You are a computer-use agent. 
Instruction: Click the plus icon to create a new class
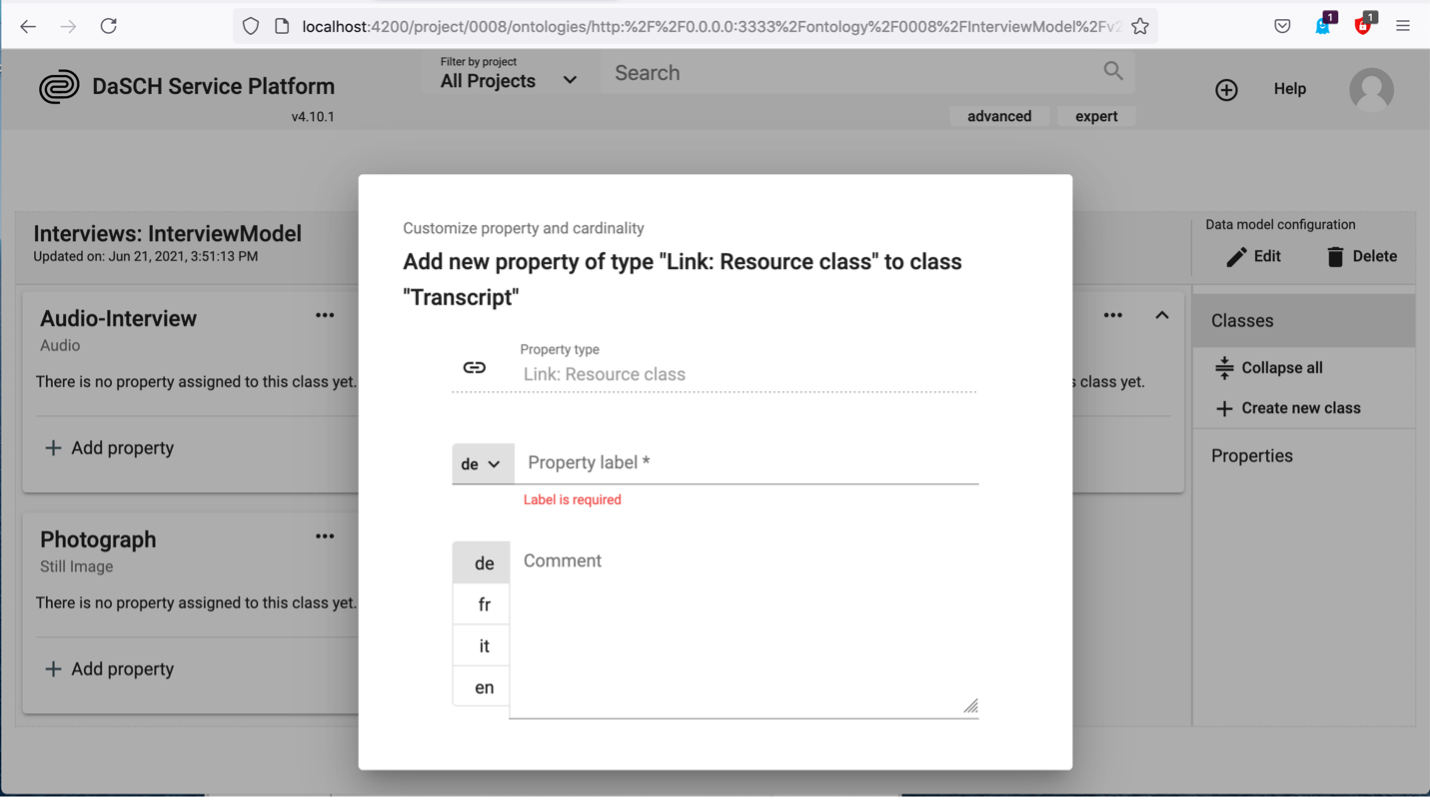(x=1224, y=408)
